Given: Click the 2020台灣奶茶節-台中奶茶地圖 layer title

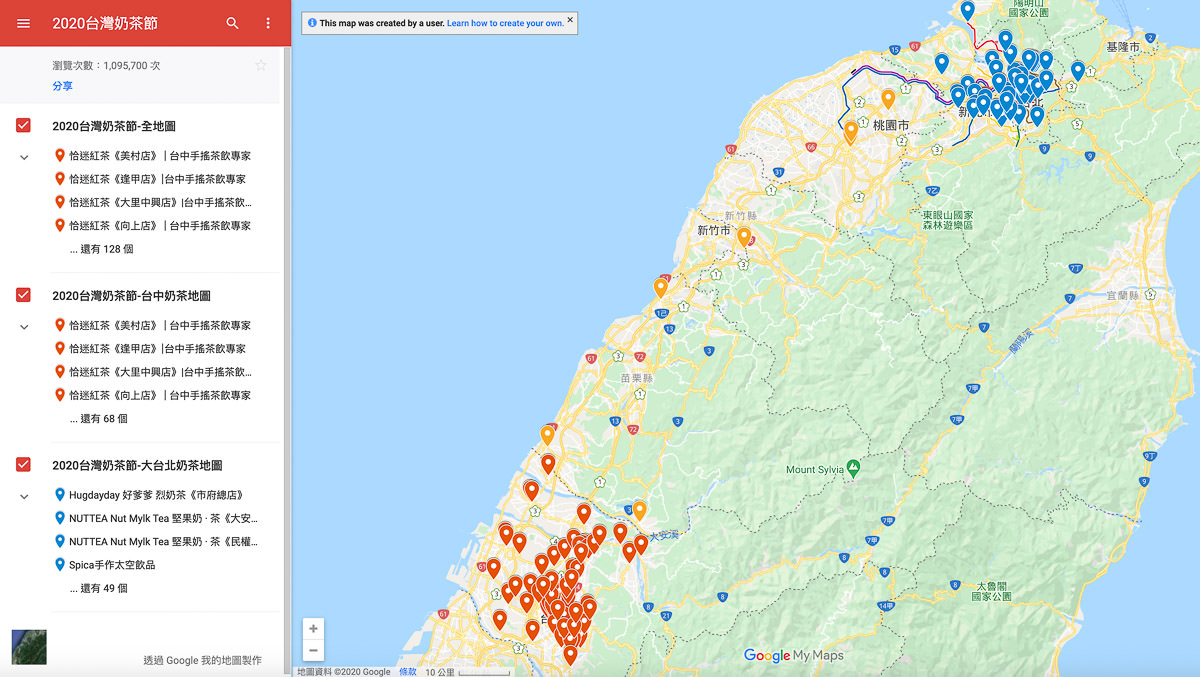Looking at the screenshot, I should point(131,296).
